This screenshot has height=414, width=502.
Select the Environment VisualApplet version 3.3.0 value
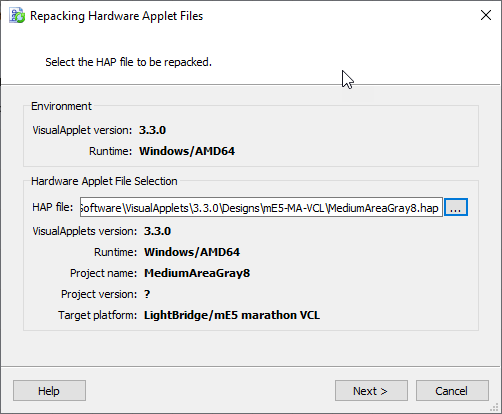(x=152, y=130)
